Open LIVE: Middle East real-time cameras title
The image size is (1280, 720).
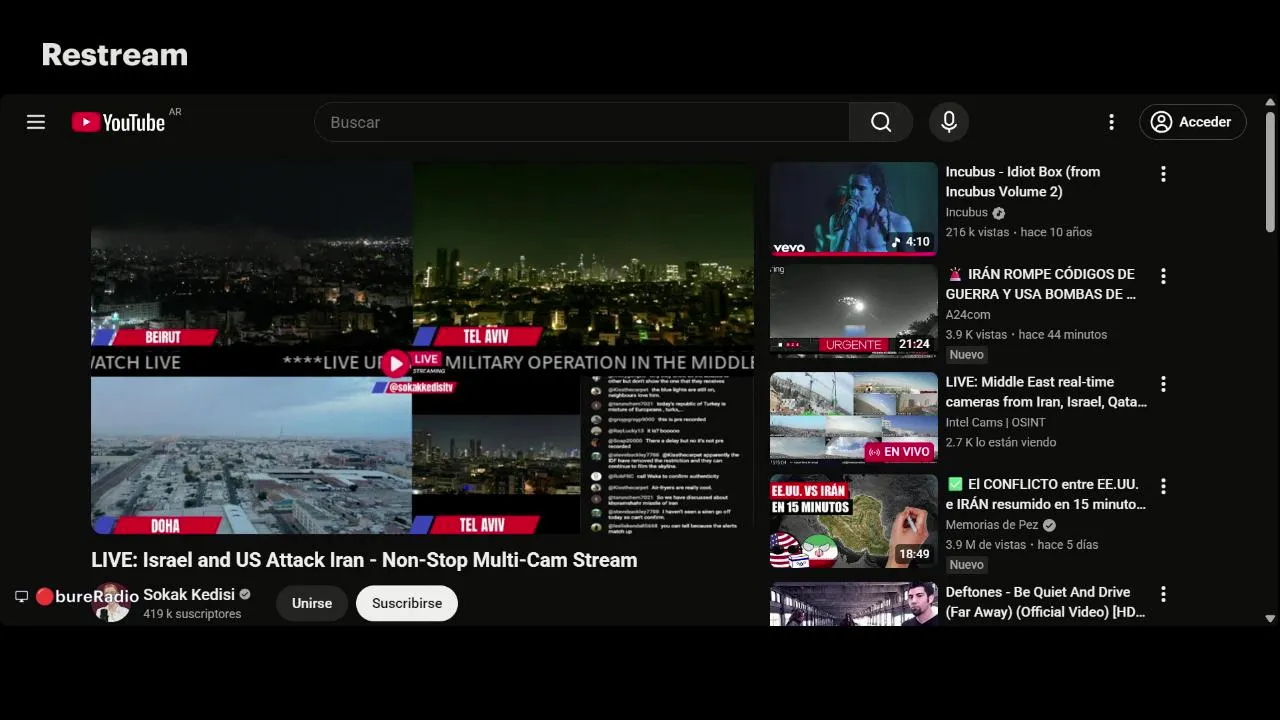coord(1046,392)
